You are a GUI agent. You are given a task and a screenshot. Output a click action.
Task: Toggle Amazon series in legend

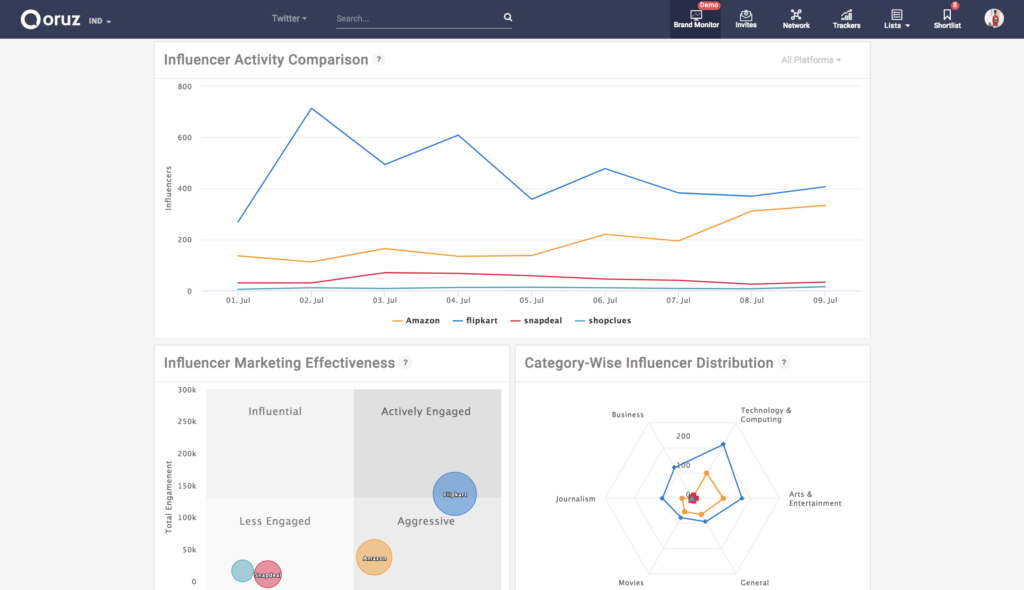coord(416,321)
